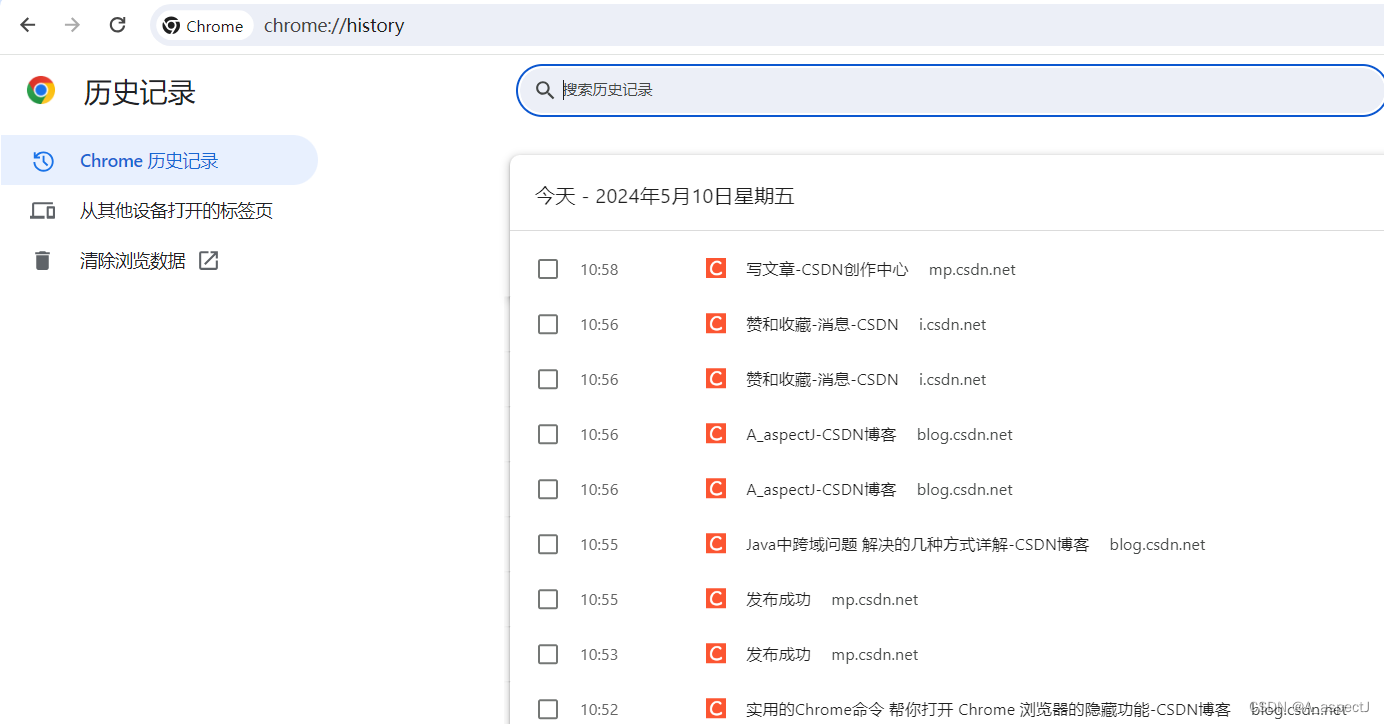
Task: Click the trash can icon in sidebar
Action: pos(42,260)
